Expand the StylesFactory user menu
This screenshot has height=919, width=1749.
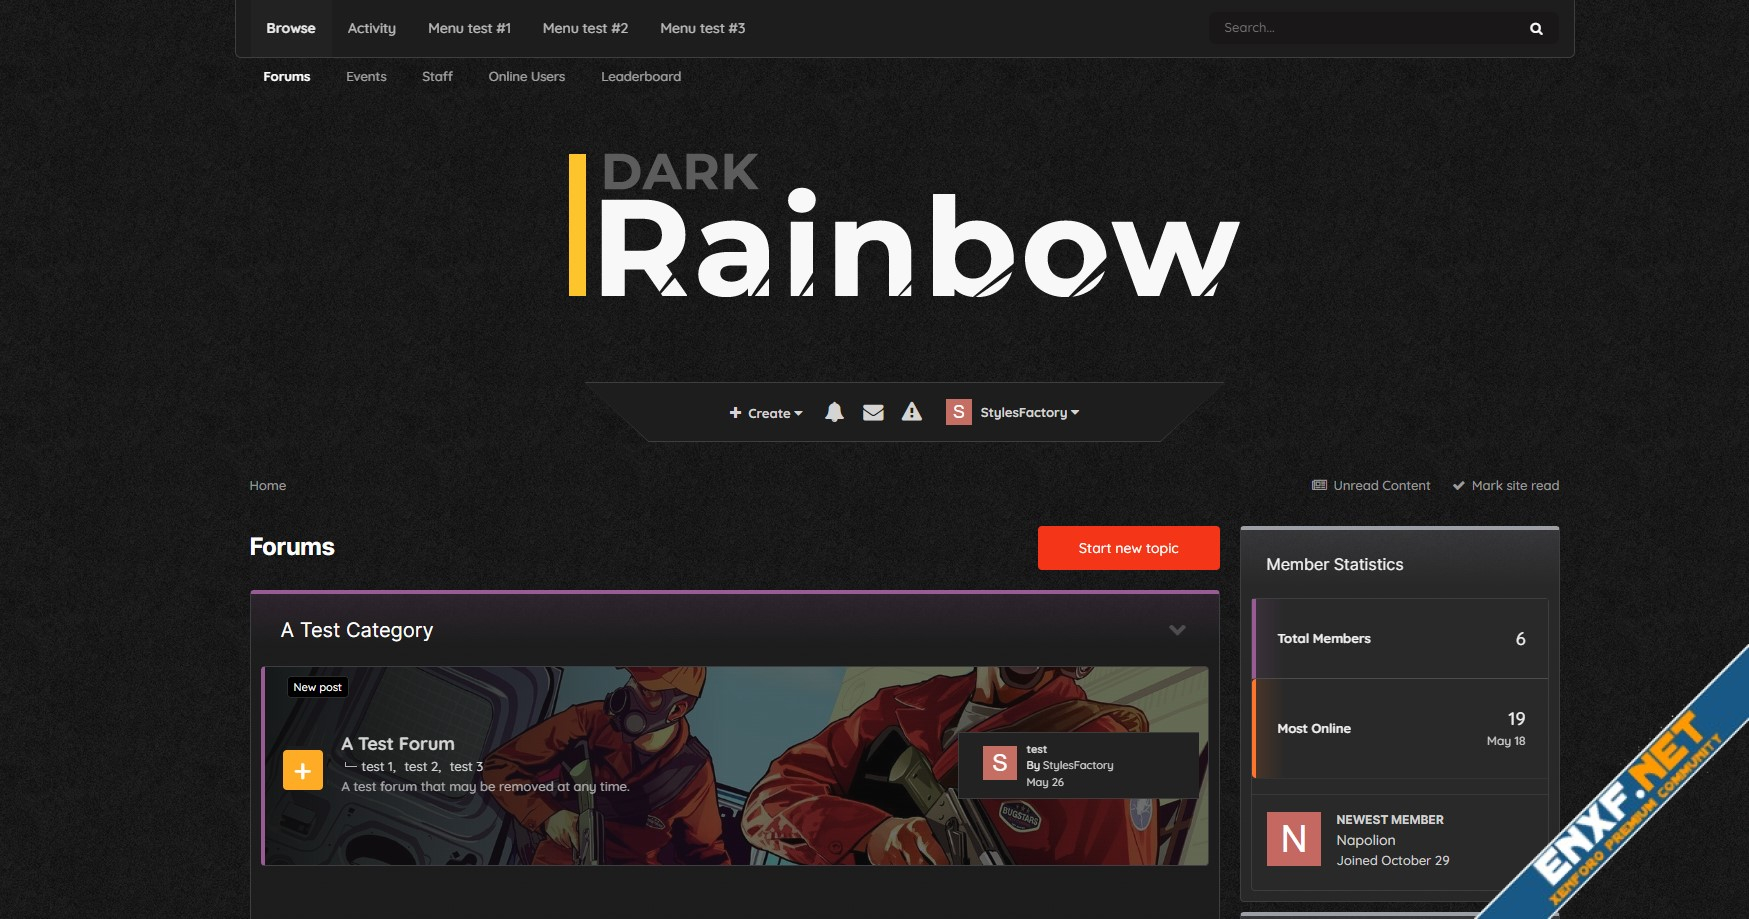click(1029, 413)
